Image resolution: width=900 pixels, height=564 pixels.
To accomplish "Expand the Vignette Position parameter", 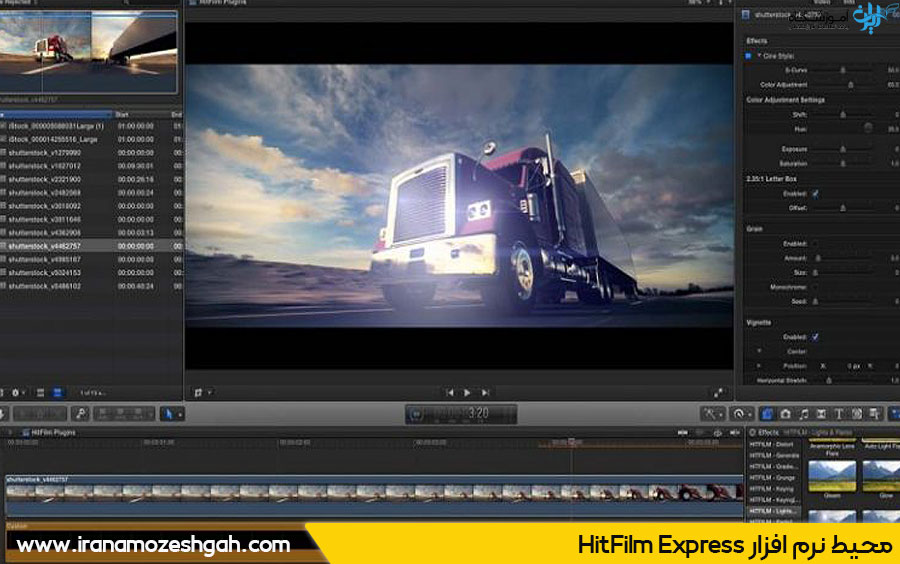I will pos(759,365).
